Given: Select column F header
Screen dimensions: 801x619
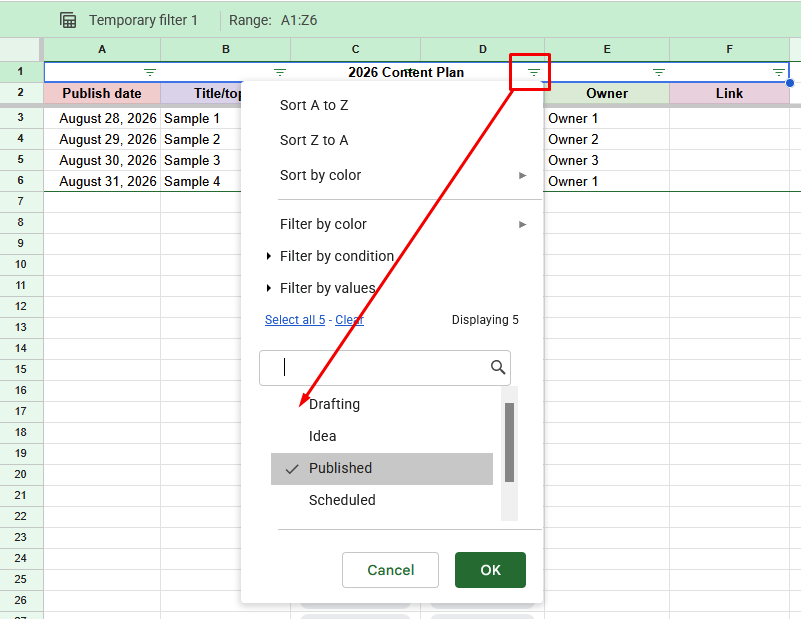Looking at the screenshot, I should click(729, 50).
